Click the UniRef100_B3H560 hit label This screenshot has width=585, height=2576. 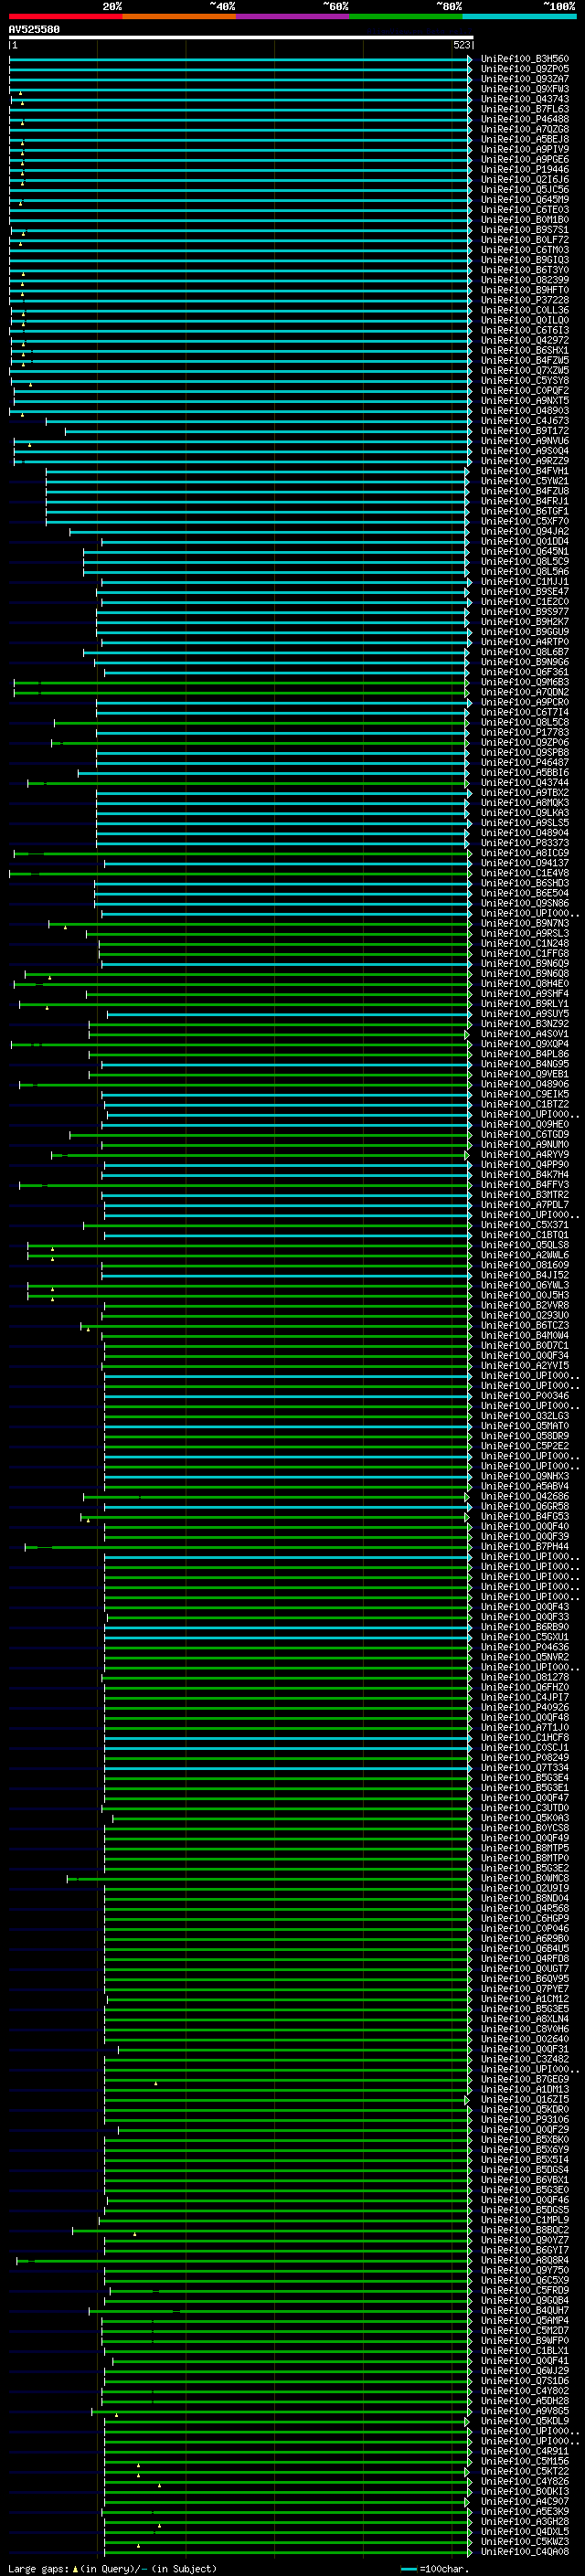(524, 59)
